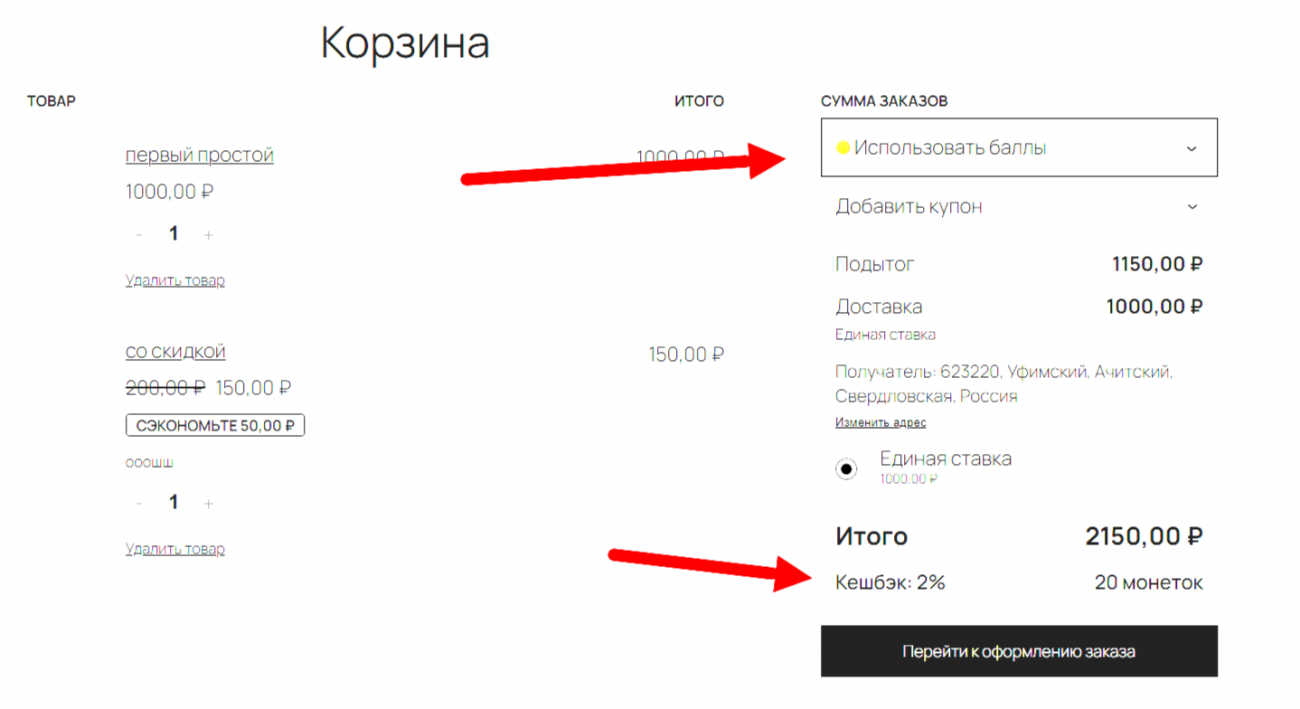Decrease quantity of "первый простой" item

coord(138,234)
